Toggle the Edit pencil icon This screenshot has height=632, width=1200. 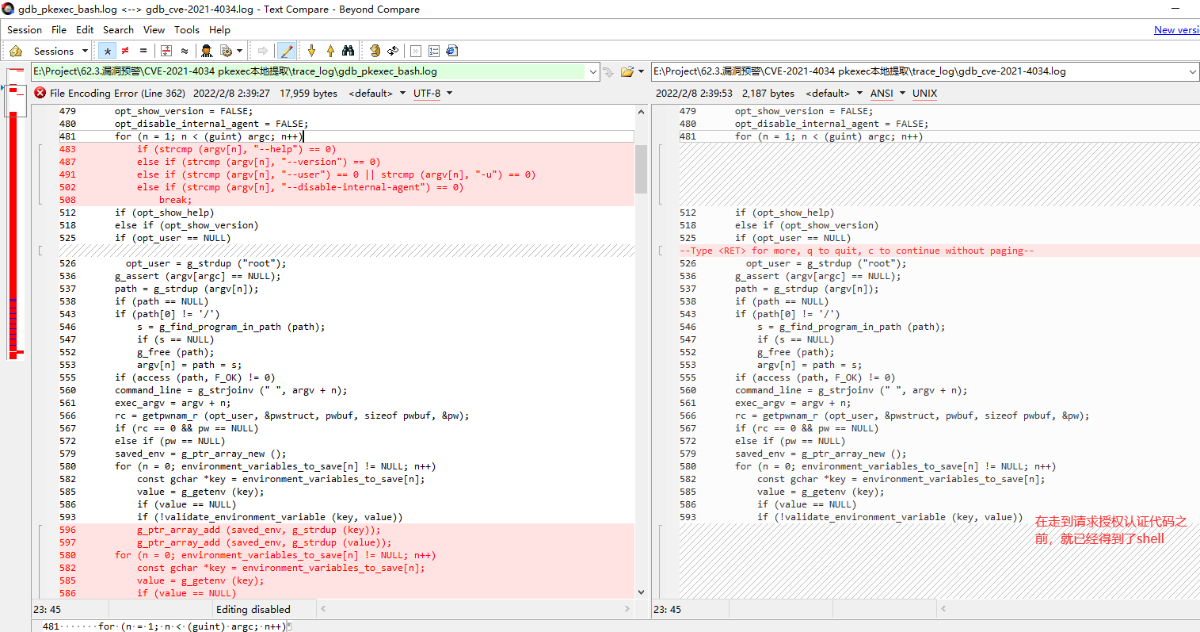click(286, 50)
